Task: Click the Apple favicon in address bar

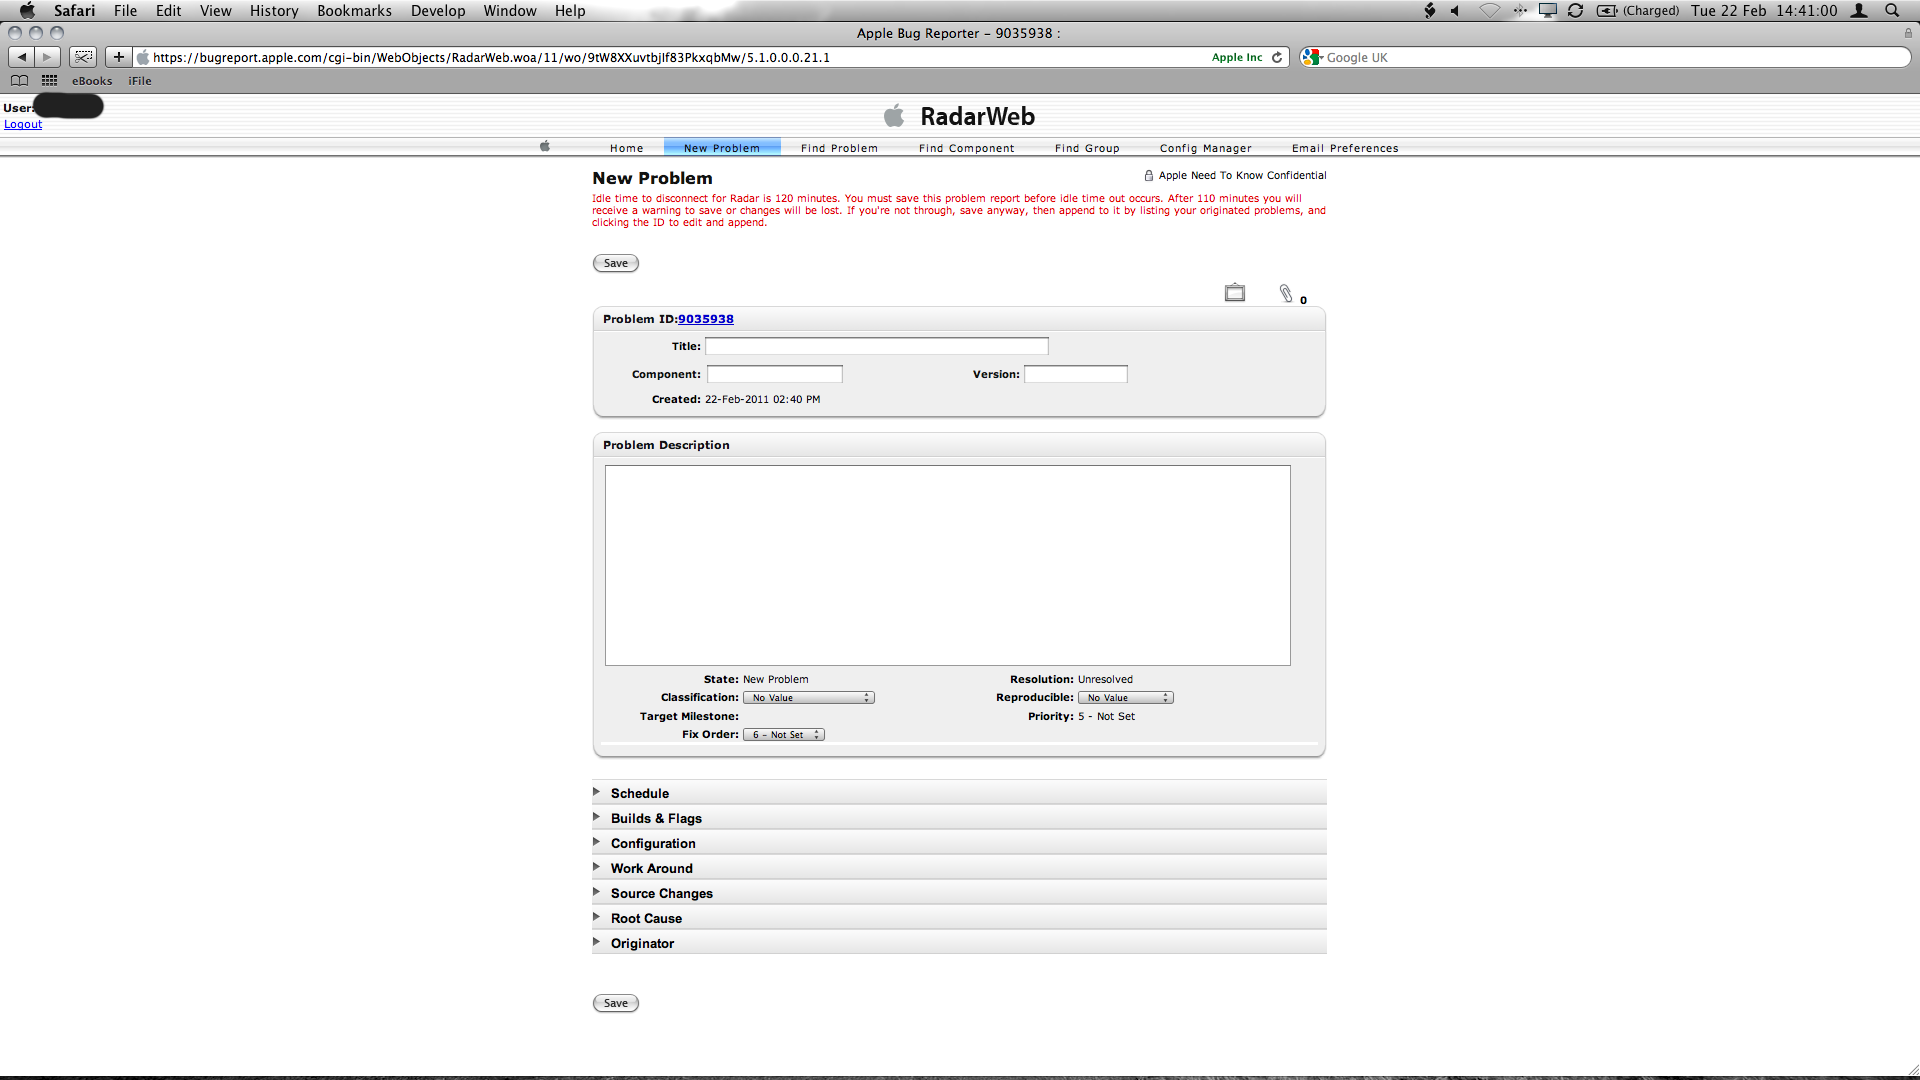Action: [x=143, y=57]
